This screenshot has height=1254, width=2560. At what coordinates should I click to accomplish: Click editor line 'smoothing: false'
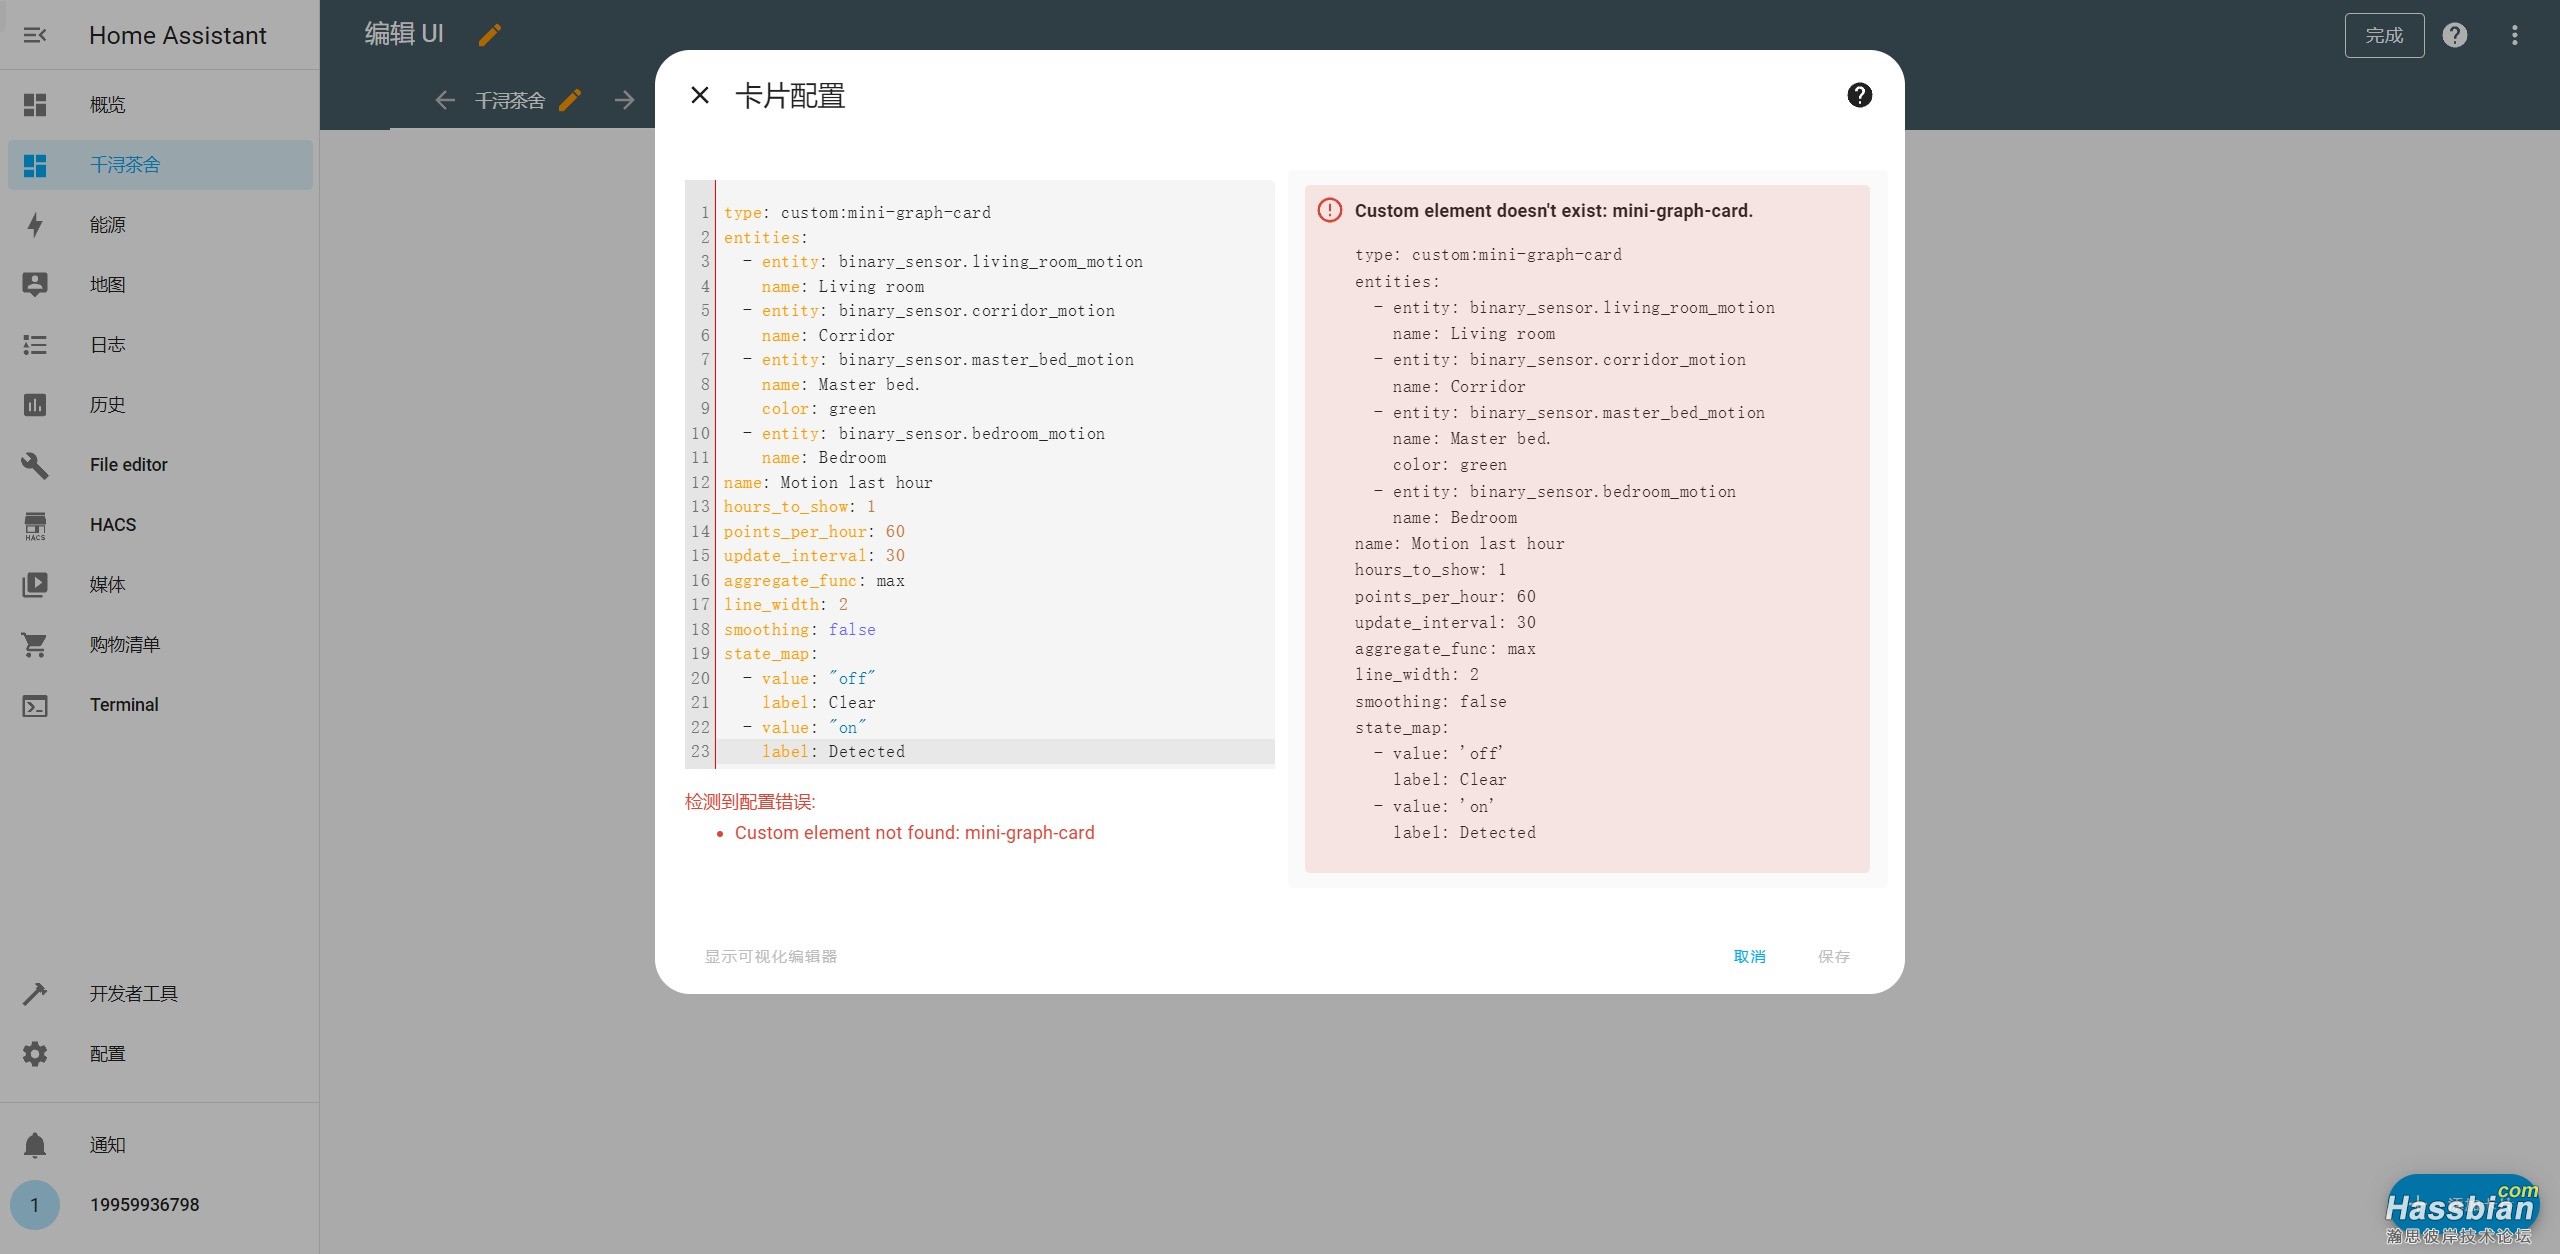point(800,630)
